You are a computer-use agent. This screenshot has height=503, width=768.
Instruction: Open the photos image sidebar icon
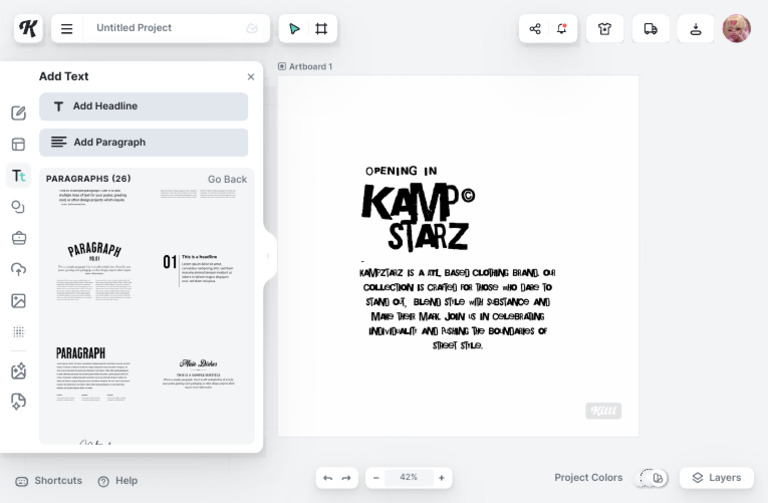(19, 301)
